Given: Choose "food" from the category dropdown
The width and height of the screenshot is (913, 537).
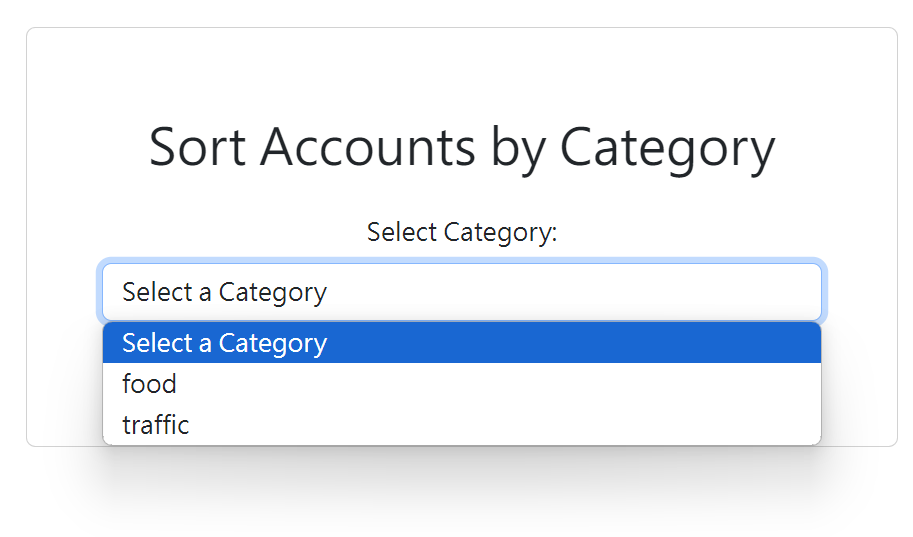Looking at the screenshot, I should (150, 384).
